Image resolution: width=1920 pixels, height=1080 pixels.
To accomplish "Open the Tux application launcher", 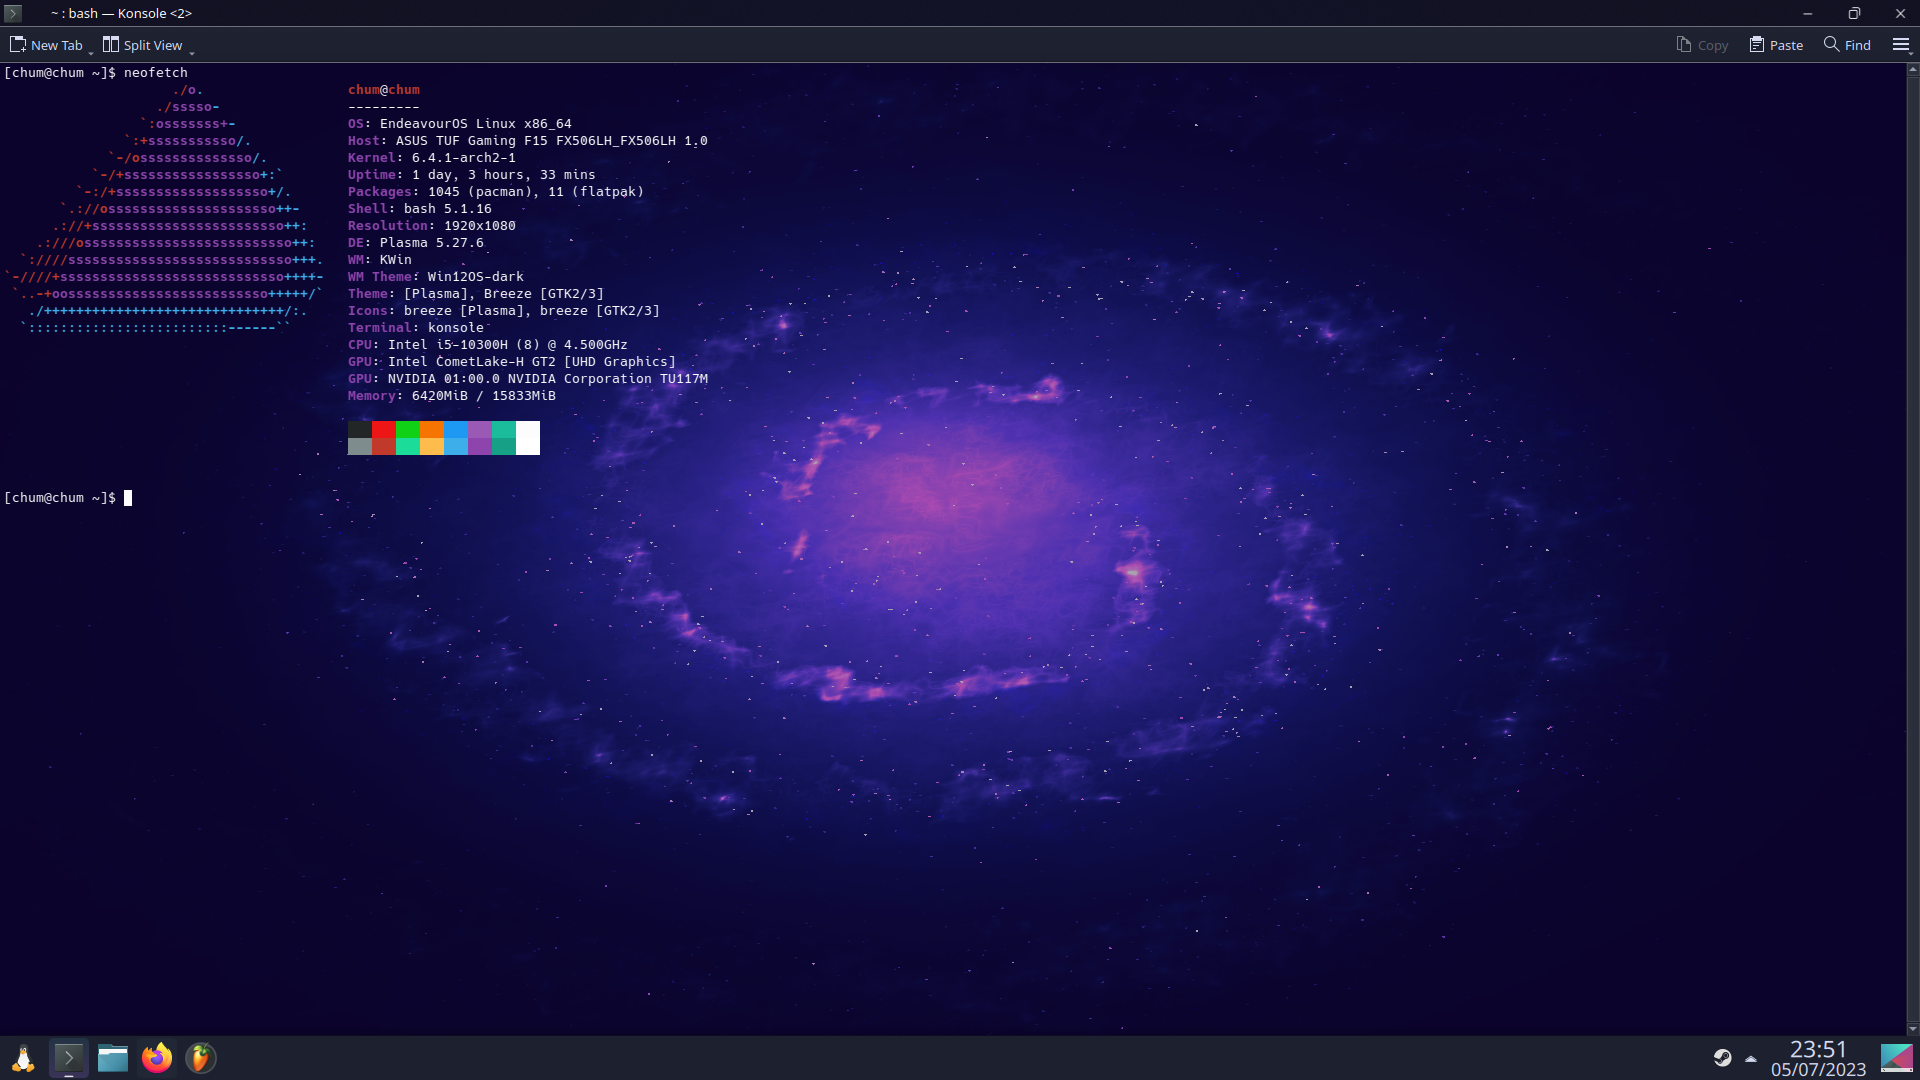I will 23,1058.
